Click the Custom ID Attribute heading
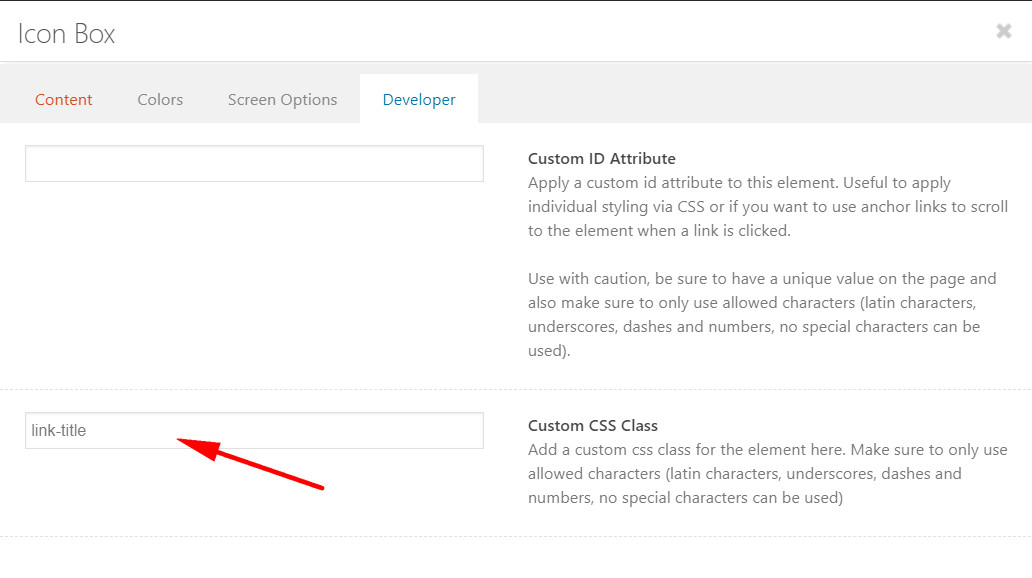 click(602, 159)
